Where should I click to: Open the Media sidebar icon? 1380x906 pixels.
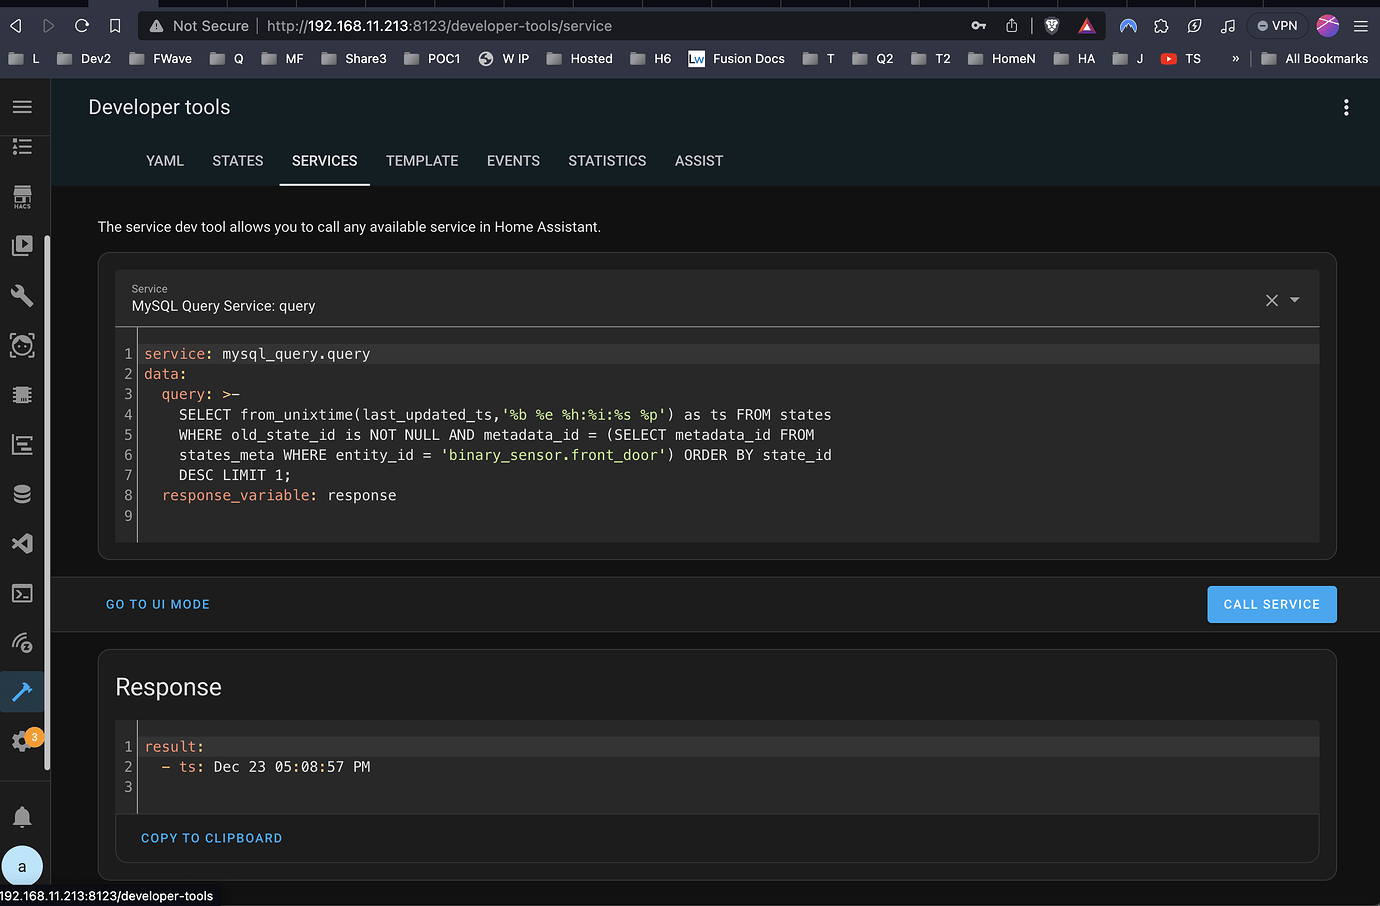tap(22, 246)
